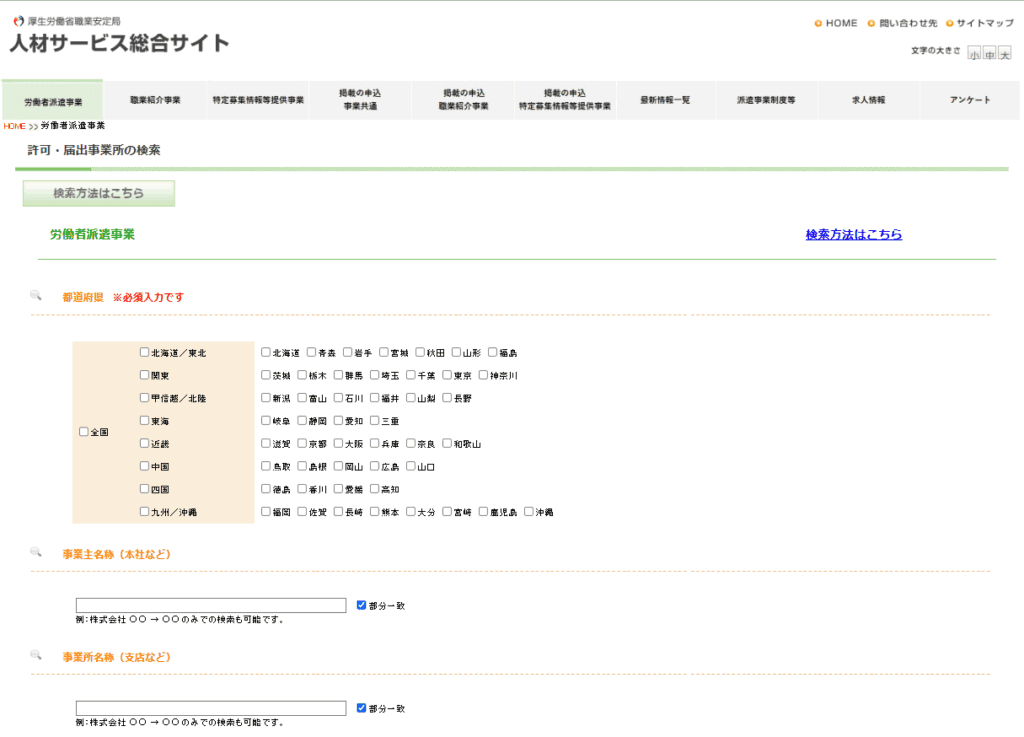Click the magnifier icon beside 都道府県
This screenshot has height=737, width=1024.
tap(36, 296)
